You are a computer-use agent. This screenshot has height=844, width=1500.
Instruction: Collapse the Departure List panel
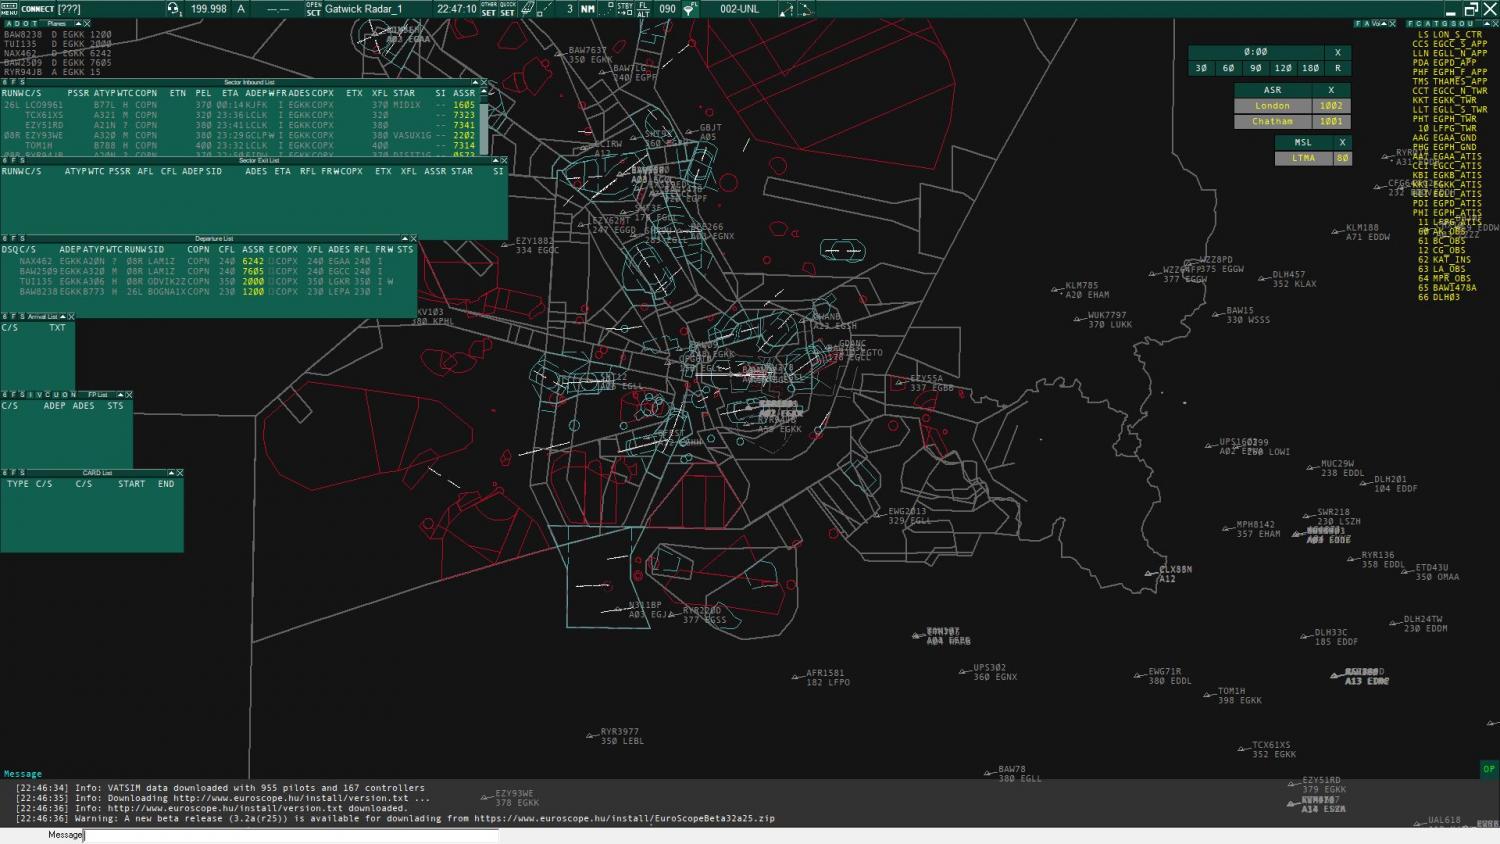point(404,239)
